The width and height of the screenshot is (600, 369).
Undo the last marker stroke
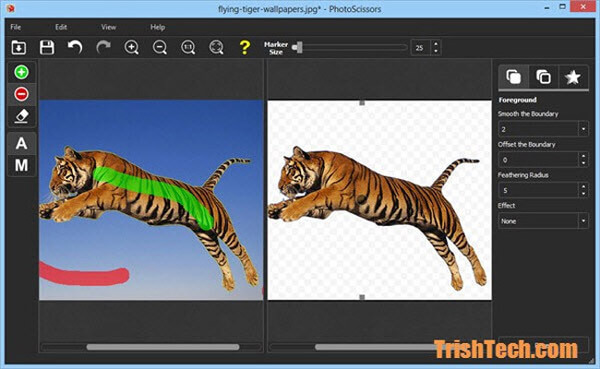tap(75, 47)
